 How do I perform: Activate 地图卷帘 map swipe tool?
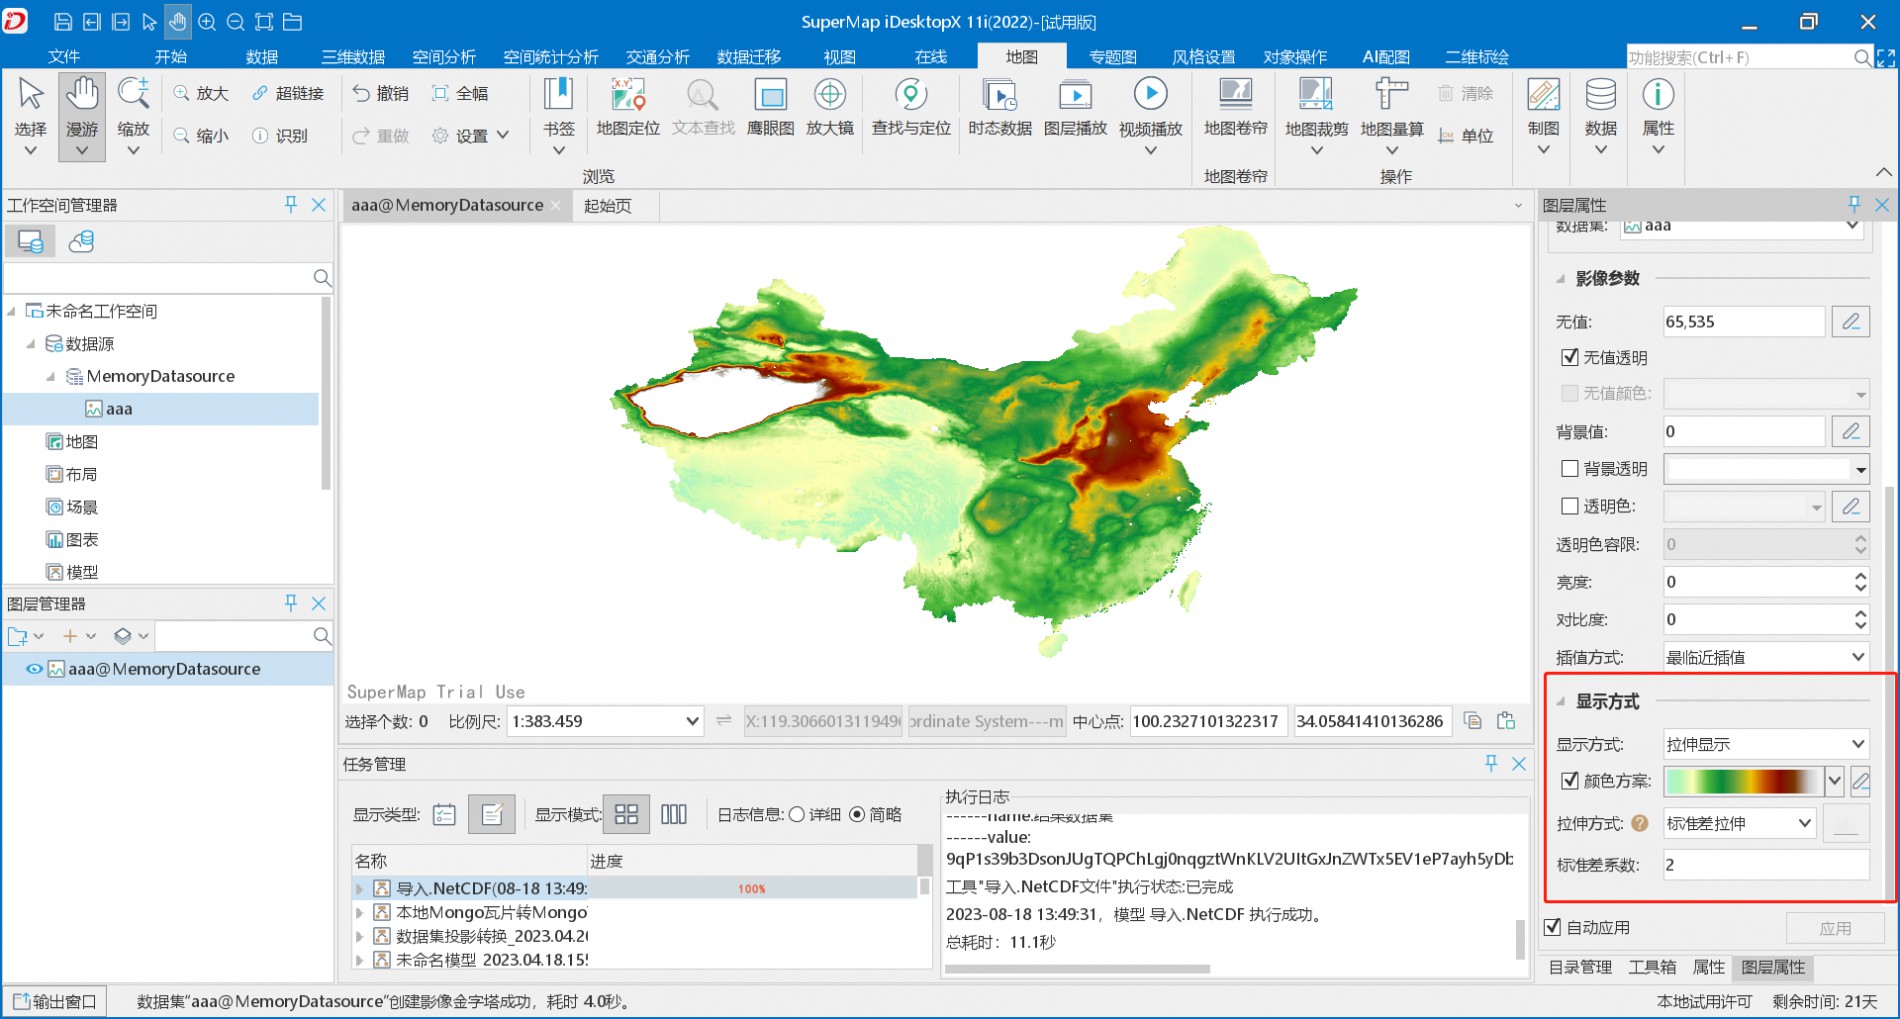[x=1235, y=108]
